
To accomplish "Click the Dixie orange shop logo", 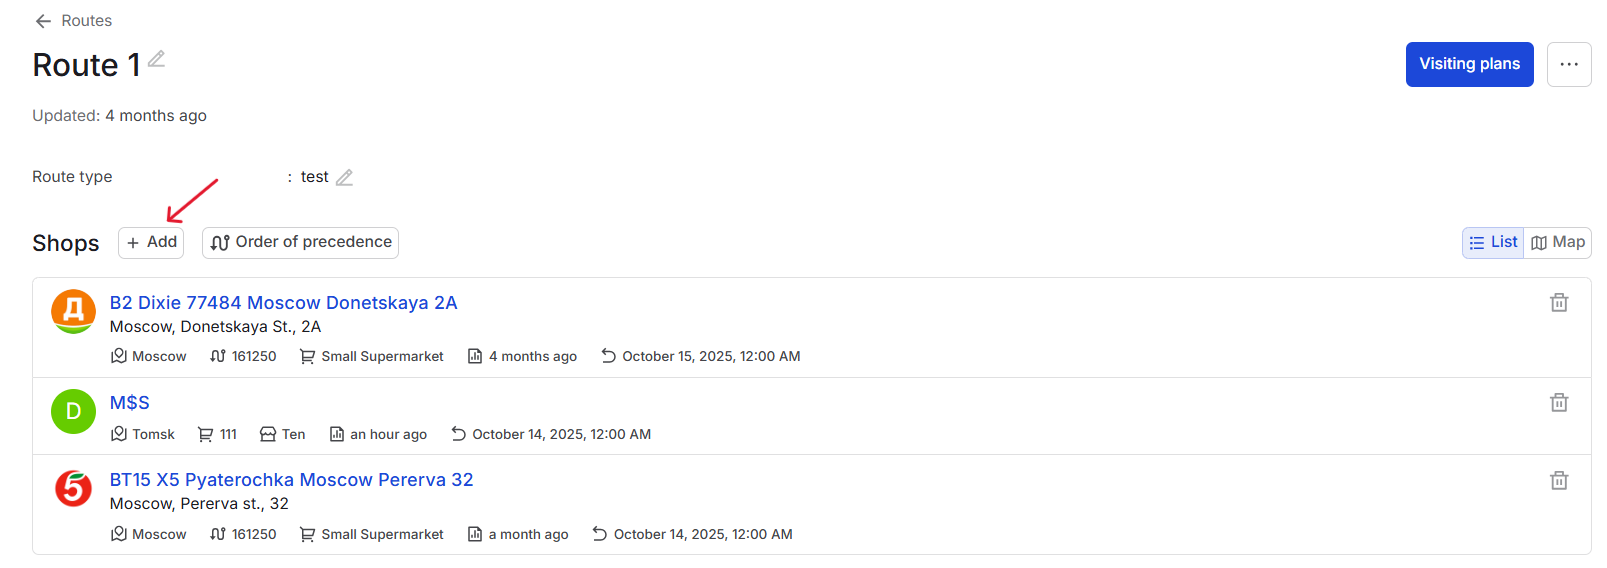I will pyautogui.click(x=73, y=312).
